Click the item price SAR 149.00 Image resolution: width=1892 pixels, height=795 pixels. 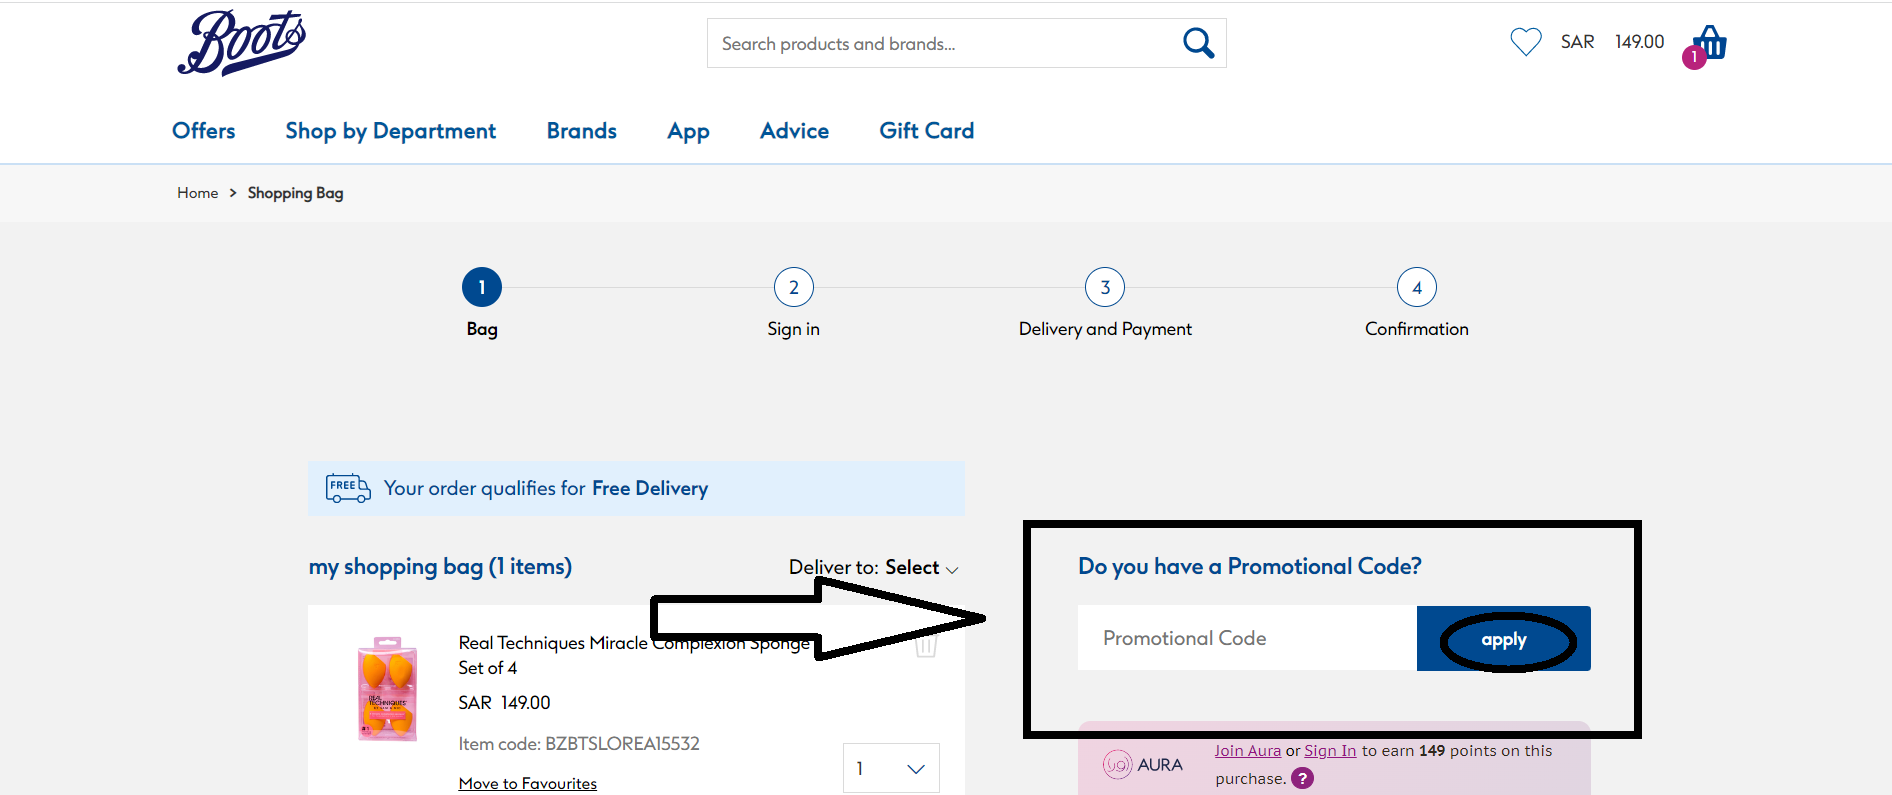click(x=505, y=702)
